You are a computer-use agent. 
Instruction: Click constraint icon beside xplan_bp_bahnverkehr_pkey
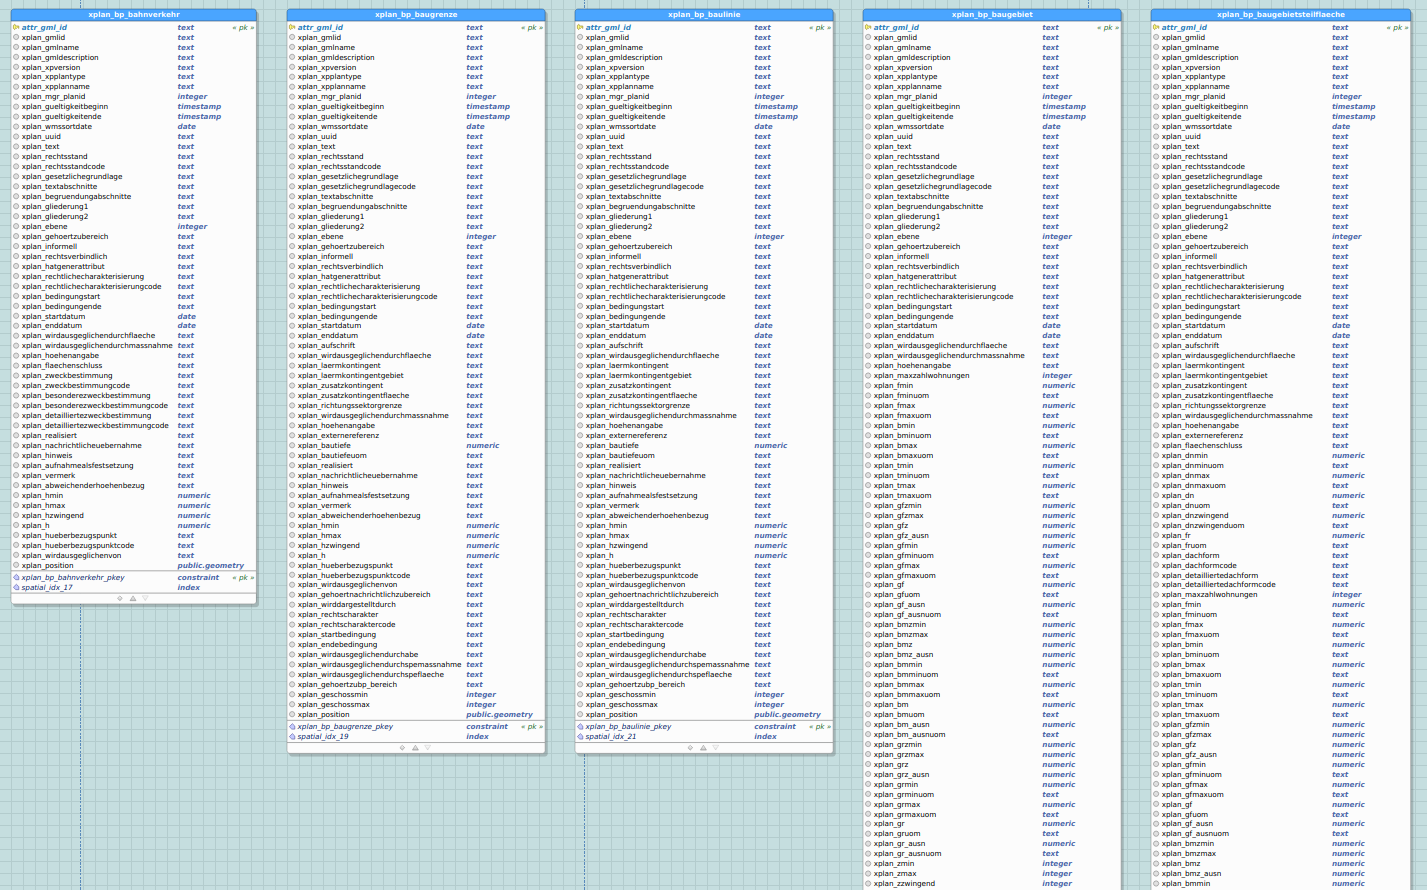pyautogui.click(x=16, y=578)
